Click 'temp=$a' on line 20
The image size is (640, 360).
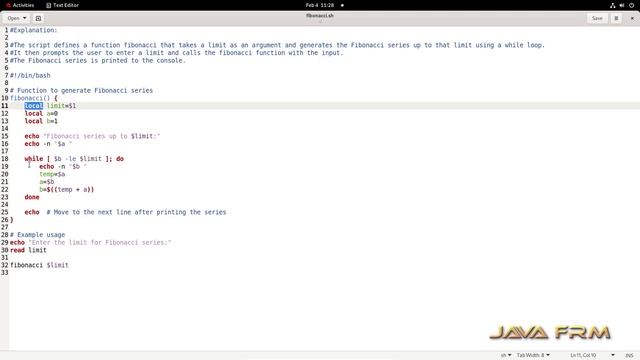pyautogui.click(x=52, y=174)
